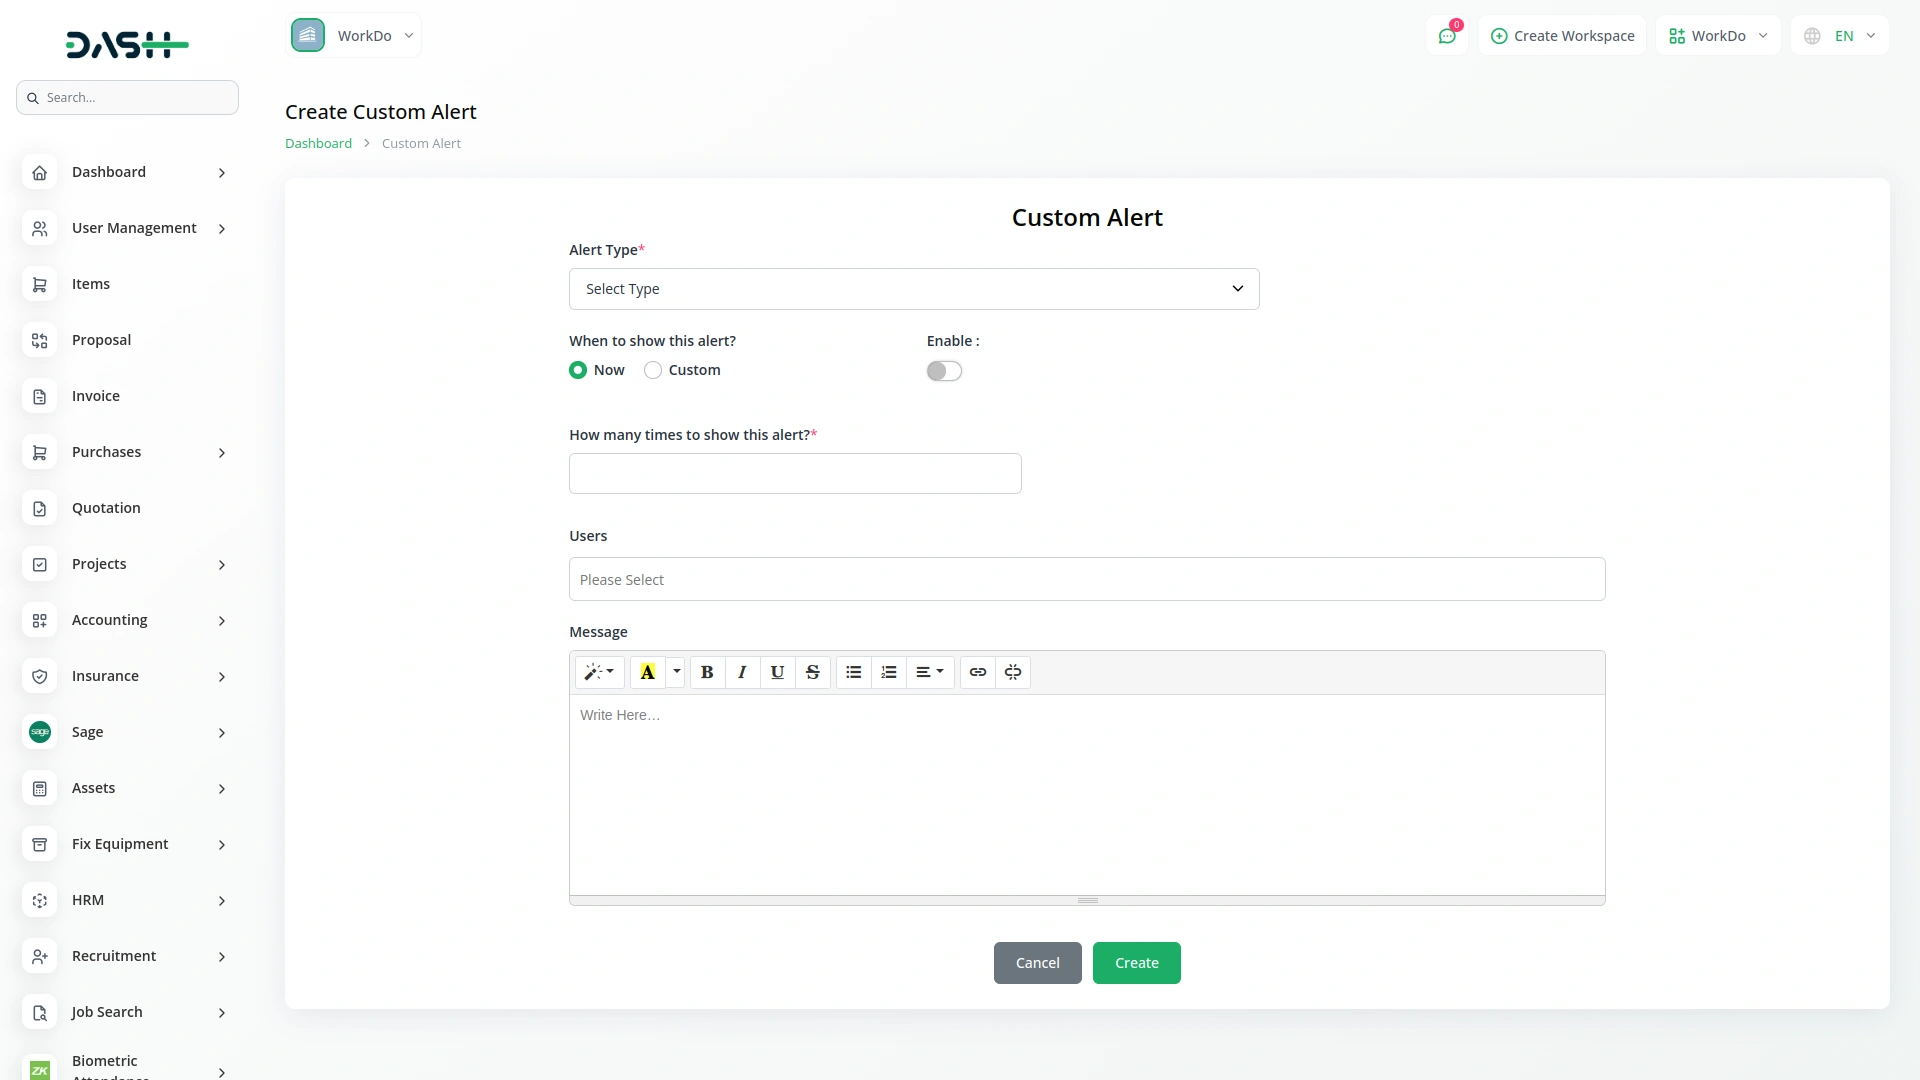Open the EN language selector
Image resolution: width=1920 pixels, height=1080 pixels.
coord(1839,35)
